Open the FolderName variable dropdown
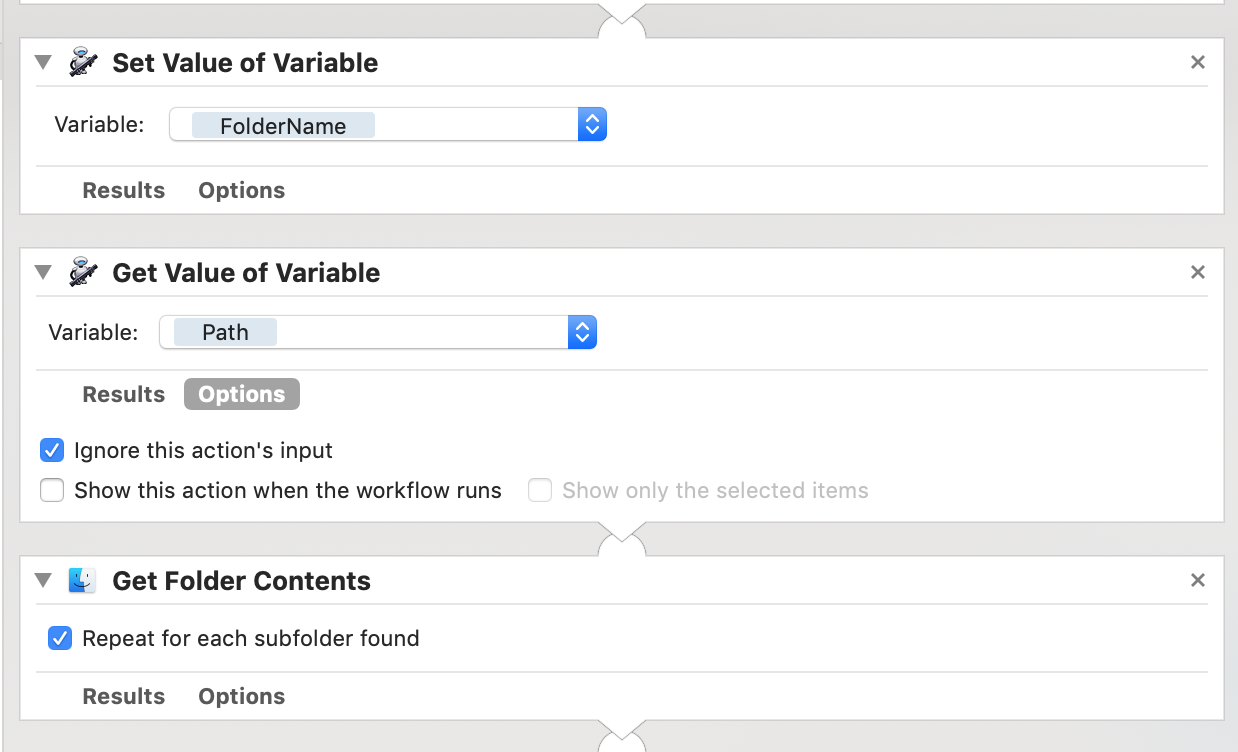The width and height of the screenshot is (1238, 752). [592, 125]
